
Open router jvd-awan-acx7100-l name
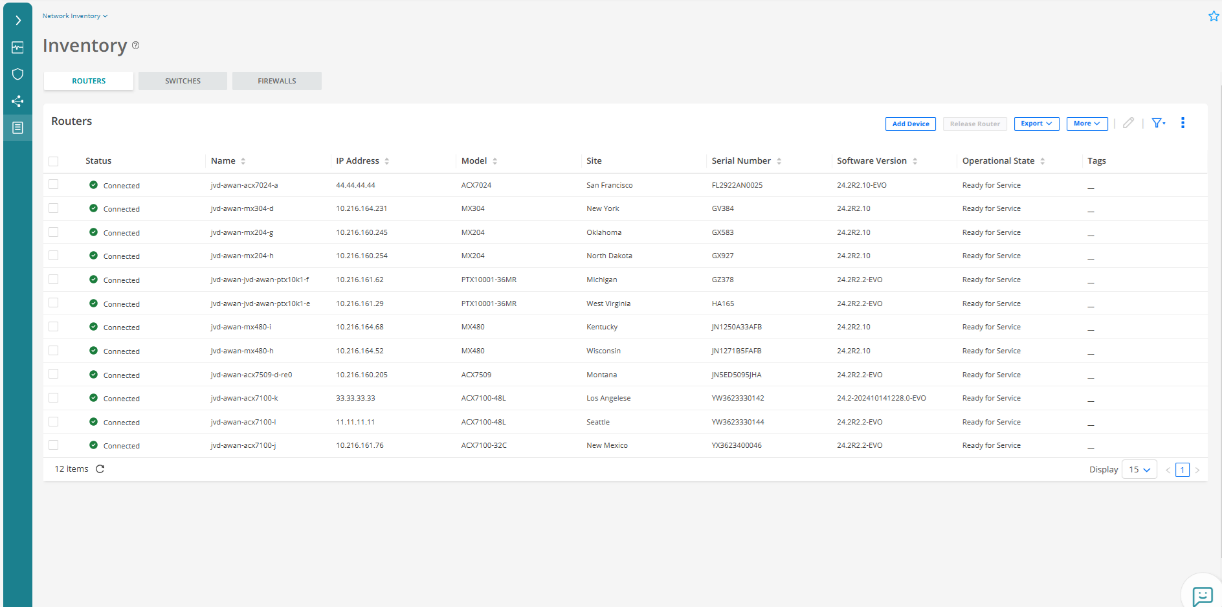[243, 422]
